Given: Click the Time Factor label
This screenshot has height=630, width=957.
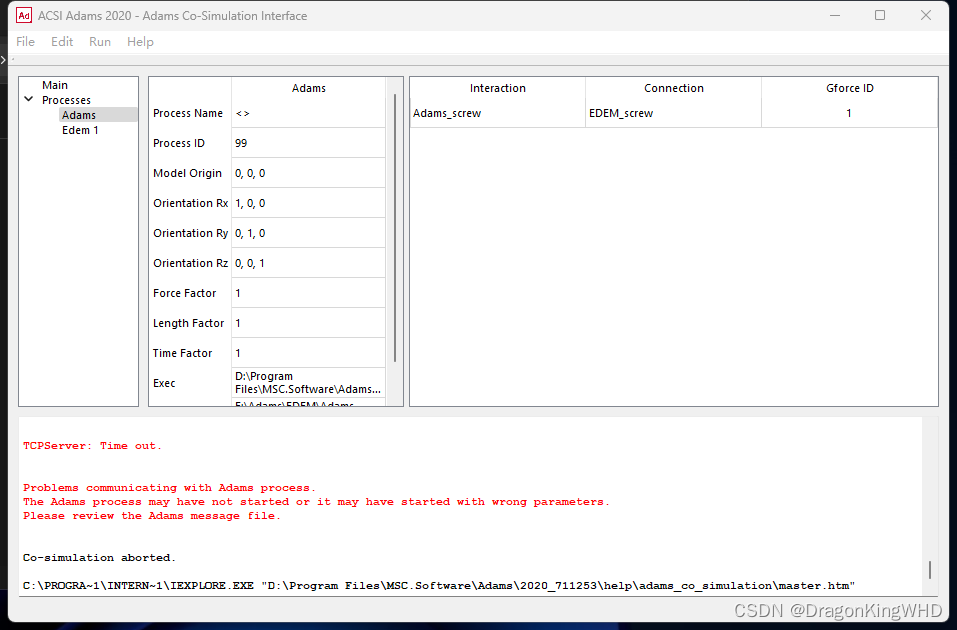Looking at the screenshot, I should click(x=182, y=353).
